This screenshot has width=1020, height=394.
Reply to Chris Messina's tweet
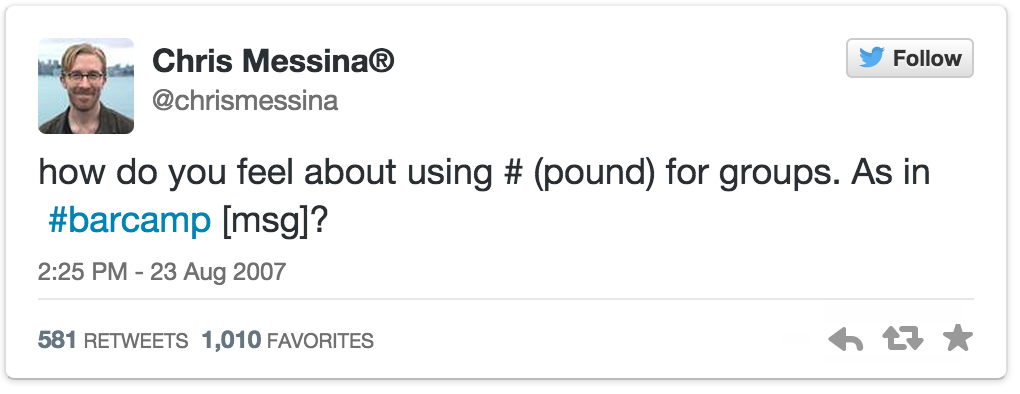point(846,339)
